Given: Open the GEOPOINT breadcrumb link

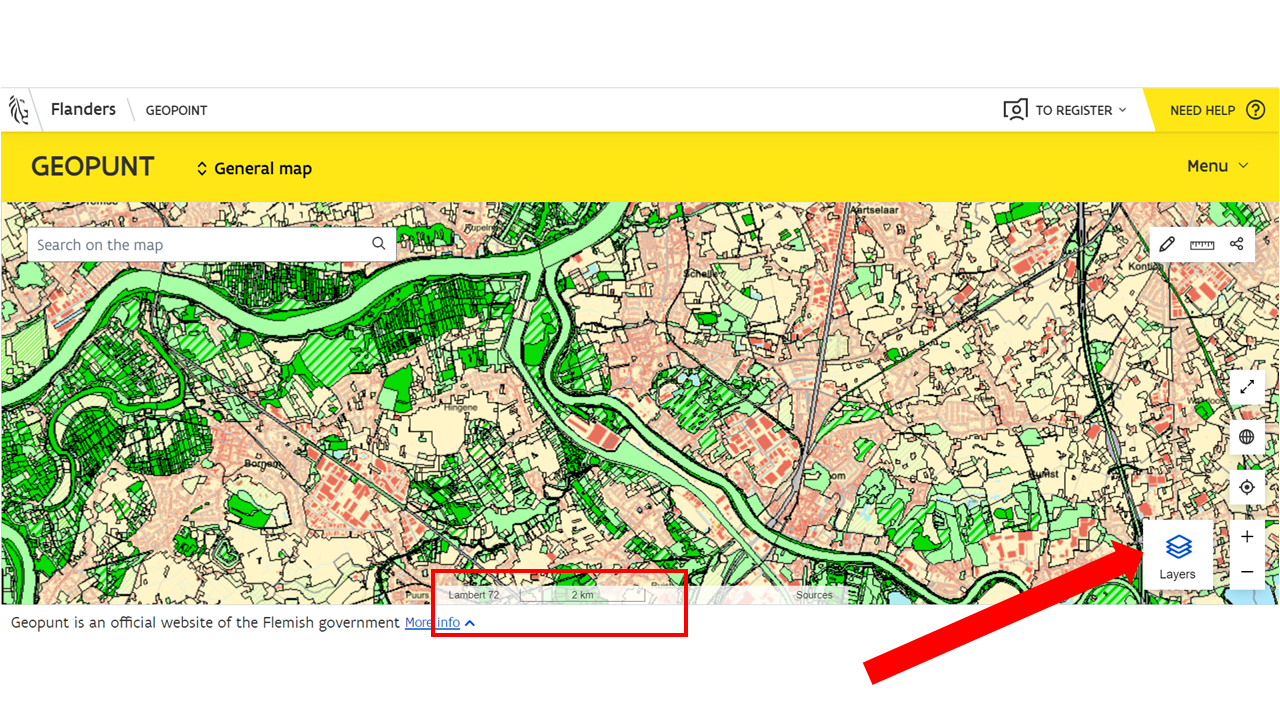Looking at the screenshot, I should tap(176, 110).
